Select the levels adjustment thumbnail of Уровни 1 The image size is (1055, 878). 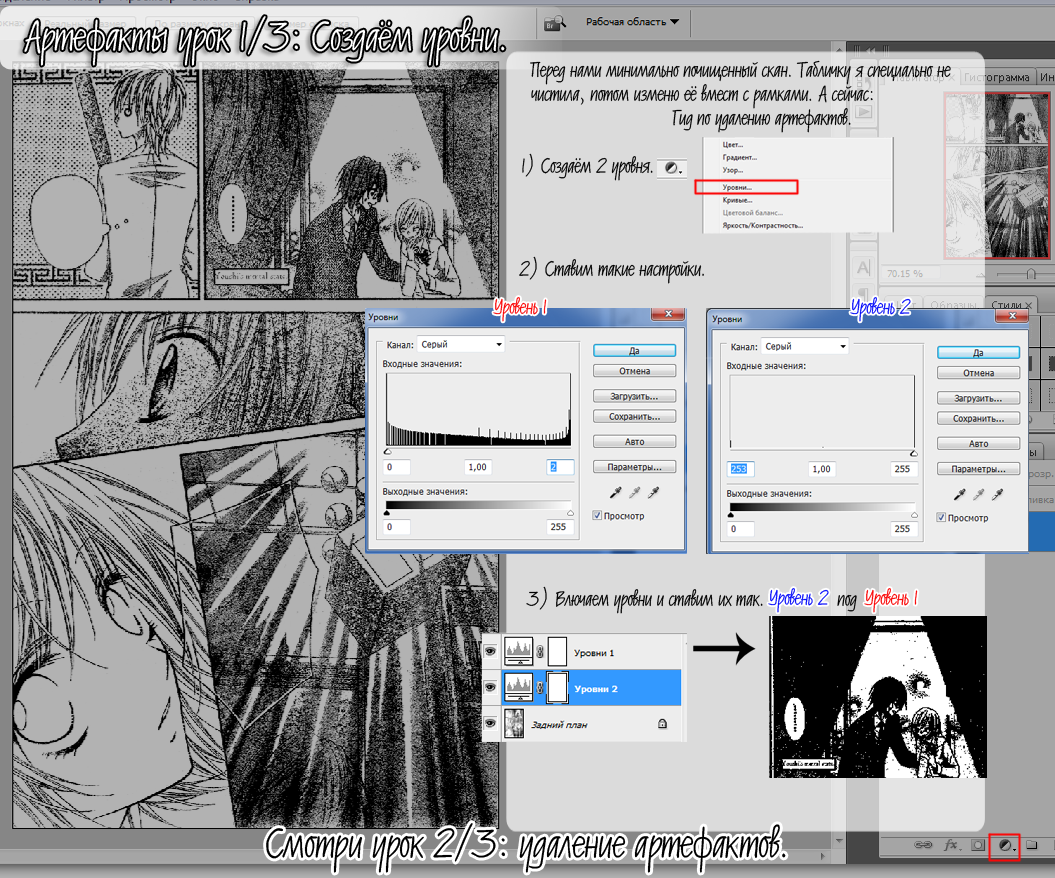[x=518, y=651]
